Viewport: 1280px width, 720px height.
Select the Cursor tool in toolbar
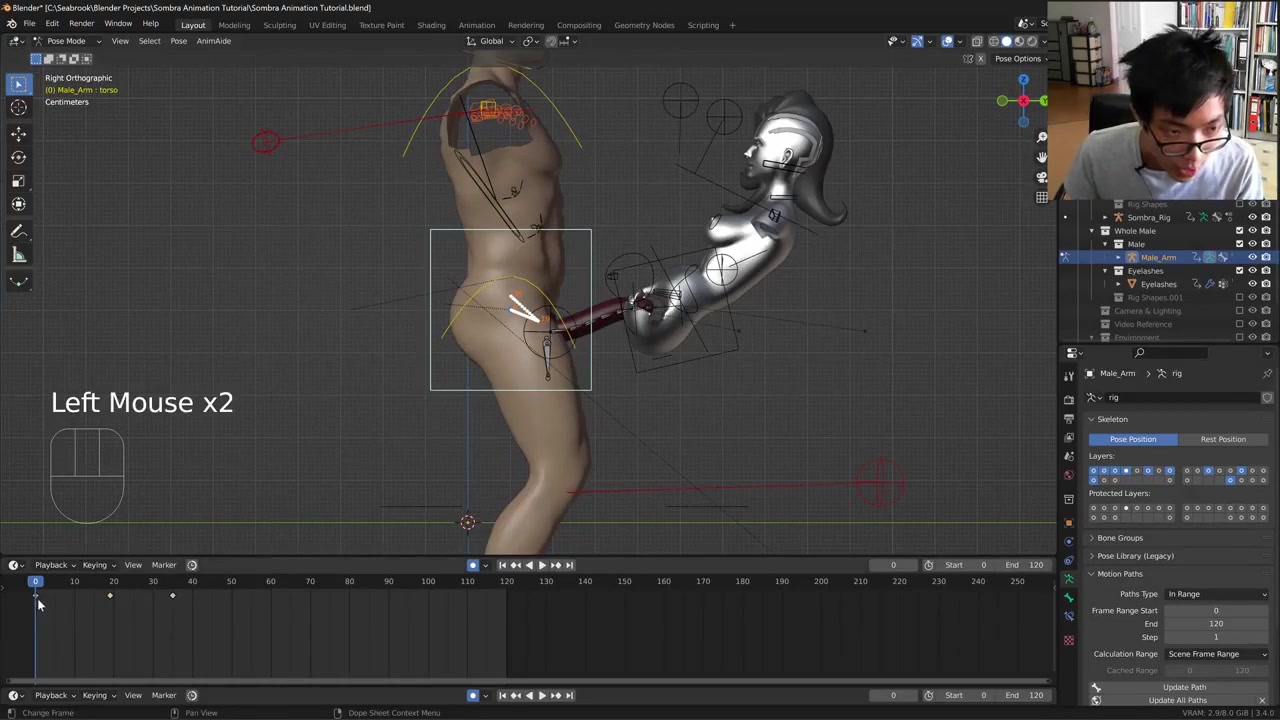coord(18,108)
